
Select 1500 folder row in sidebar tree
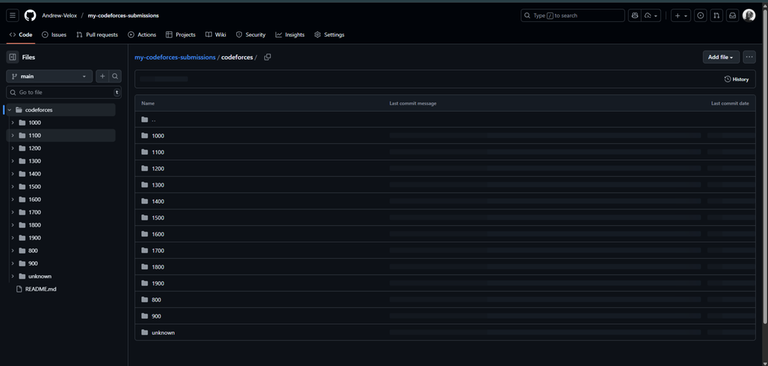(x=61, y=187)
